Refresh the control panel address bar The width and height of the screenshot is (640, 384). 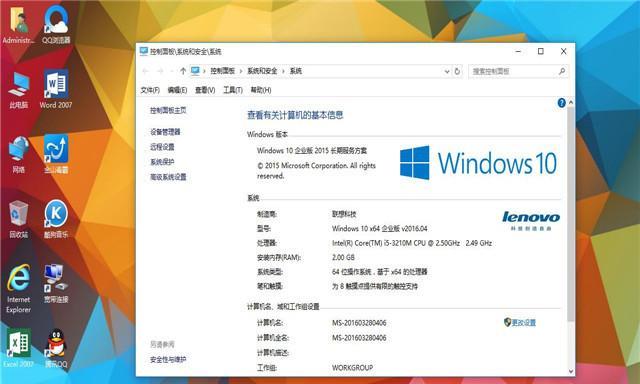pyautogui.click(x=457, y=71)
